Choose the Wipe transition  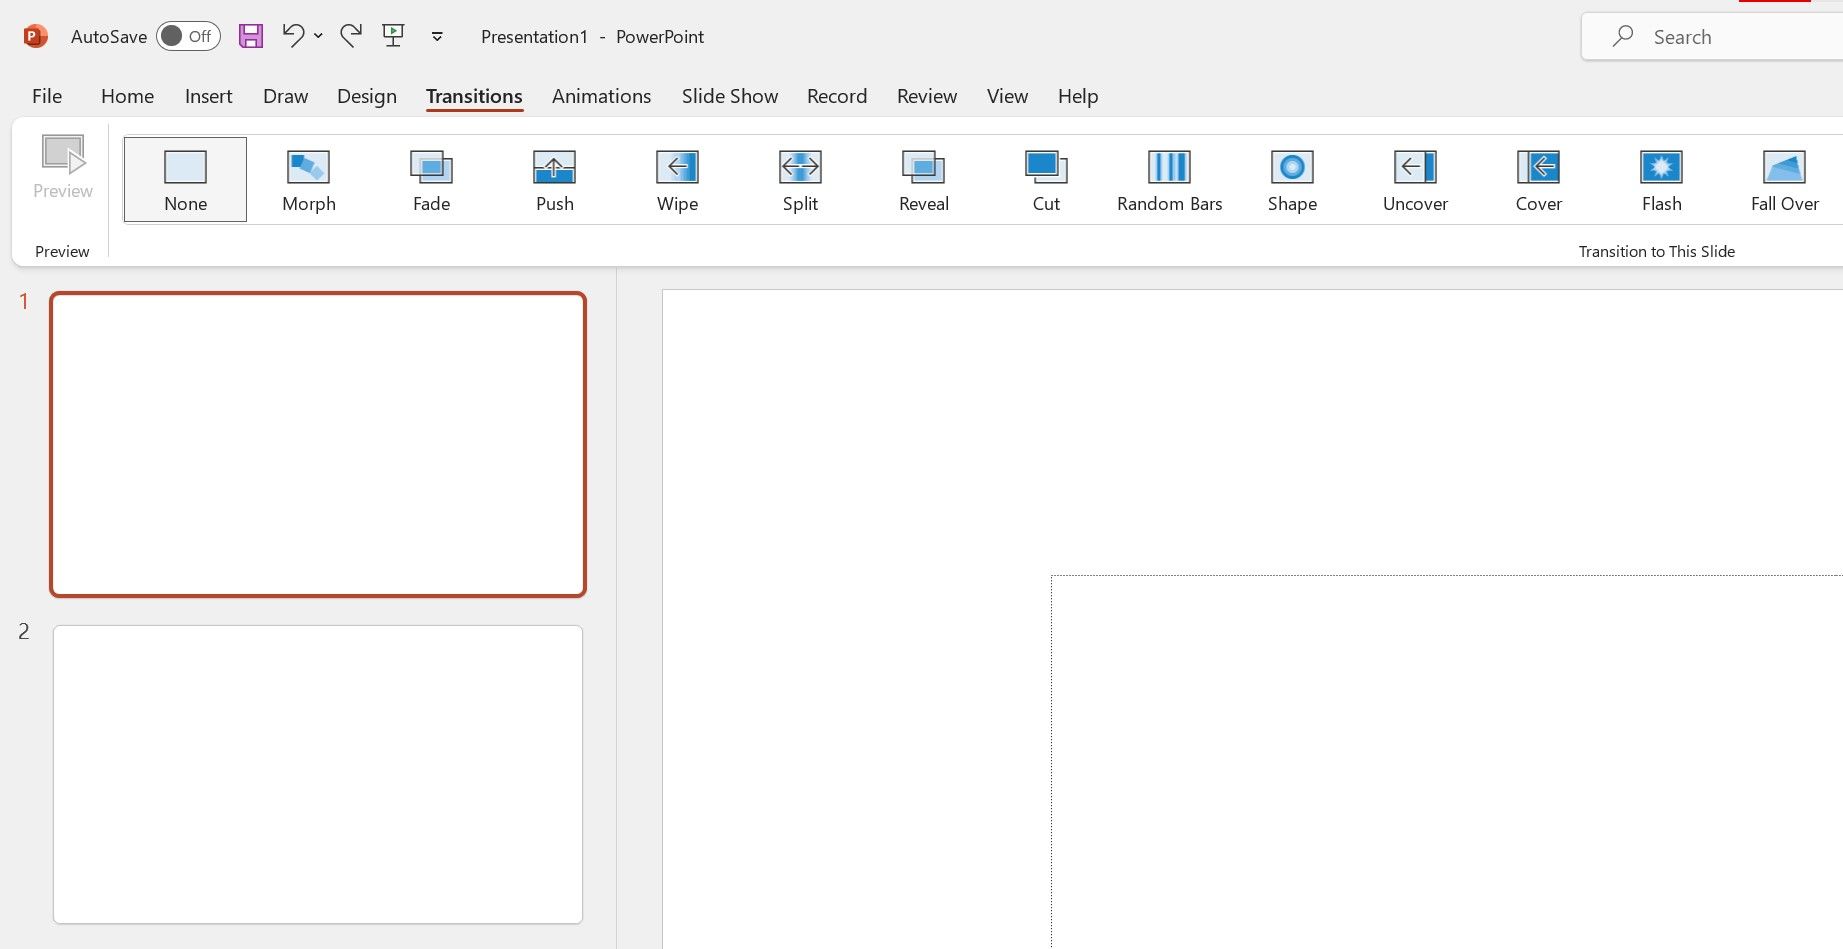point(677,179)
